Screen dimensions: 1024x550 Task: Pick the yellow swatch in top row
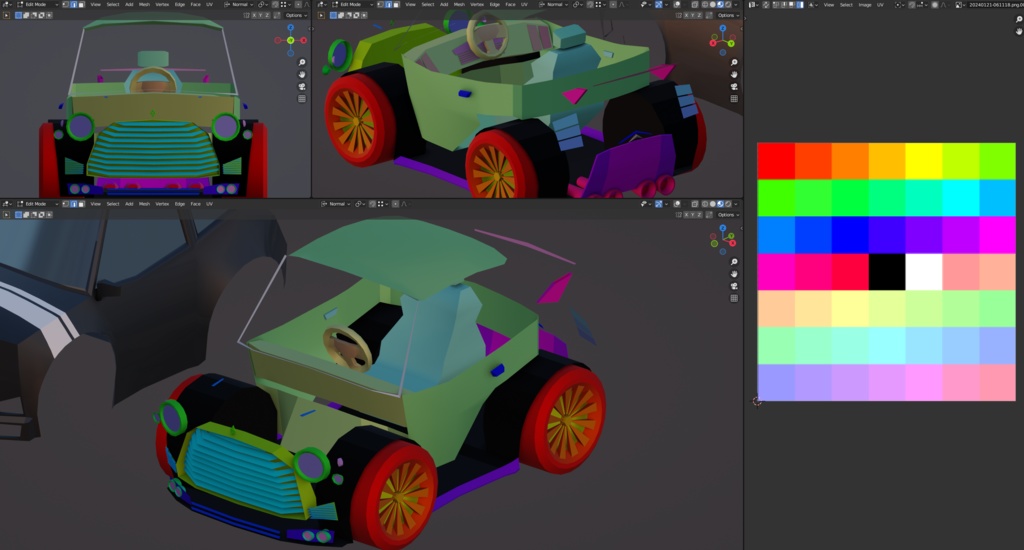coord(923,161)
